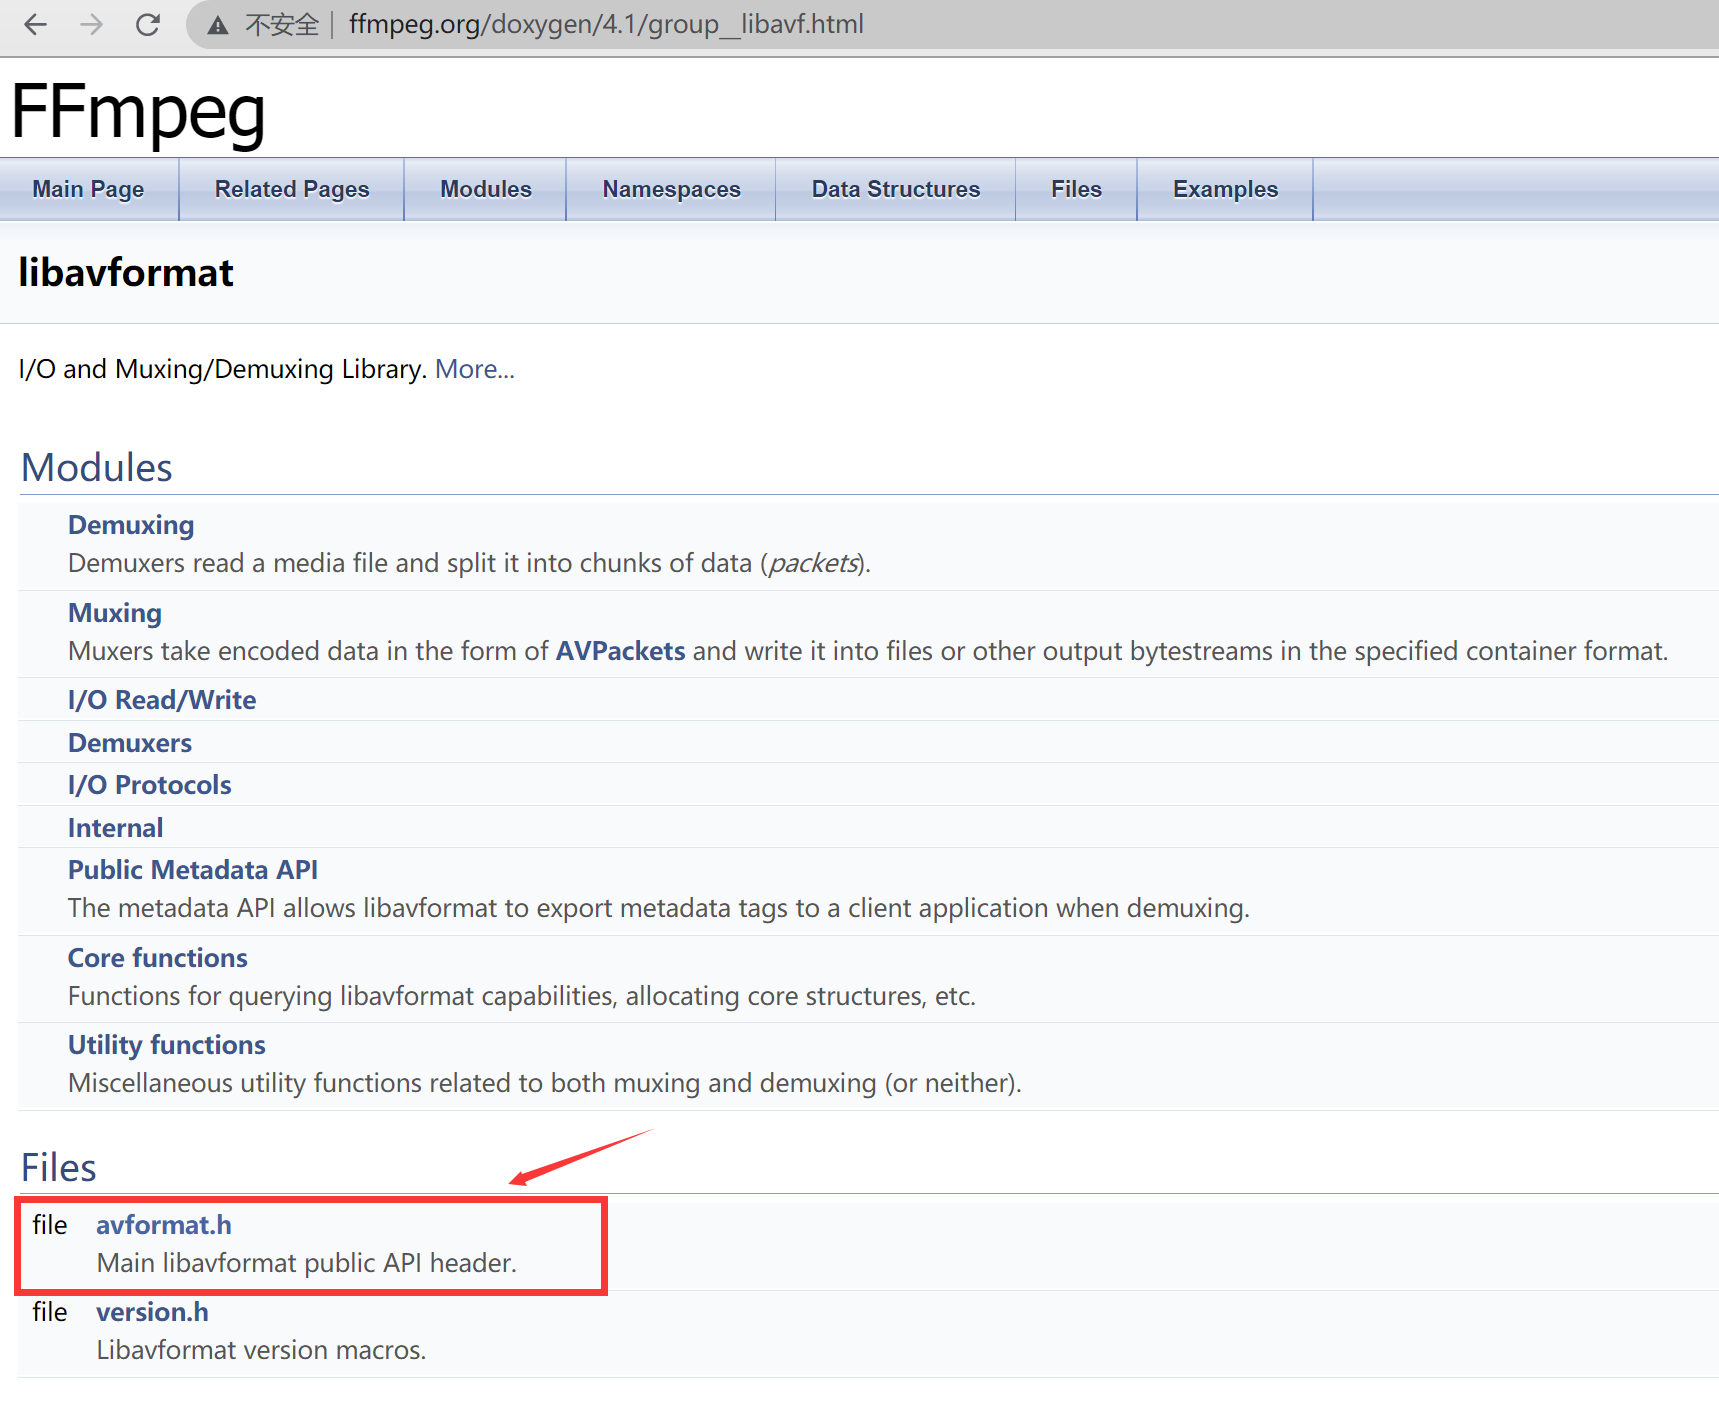Click the FFmpeg project title
Screen dimensions: 1719x1417
[138, 112]
